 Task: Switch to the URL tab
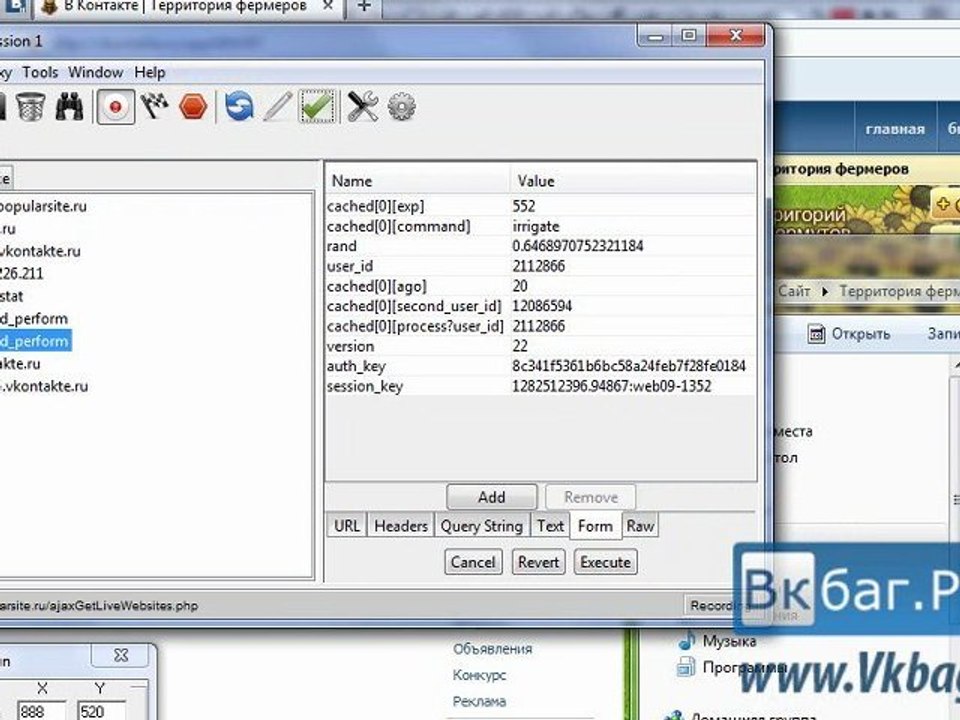point(347,526)
